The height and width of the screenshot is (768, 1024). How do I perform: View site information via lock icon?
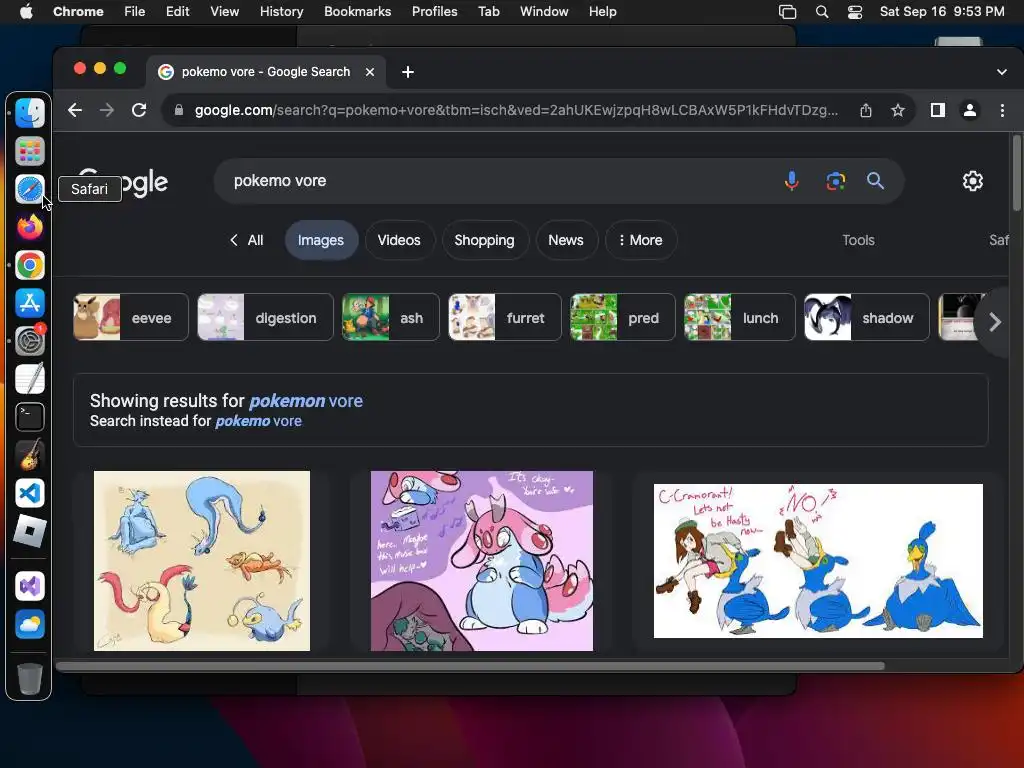(x=178, y=110)
